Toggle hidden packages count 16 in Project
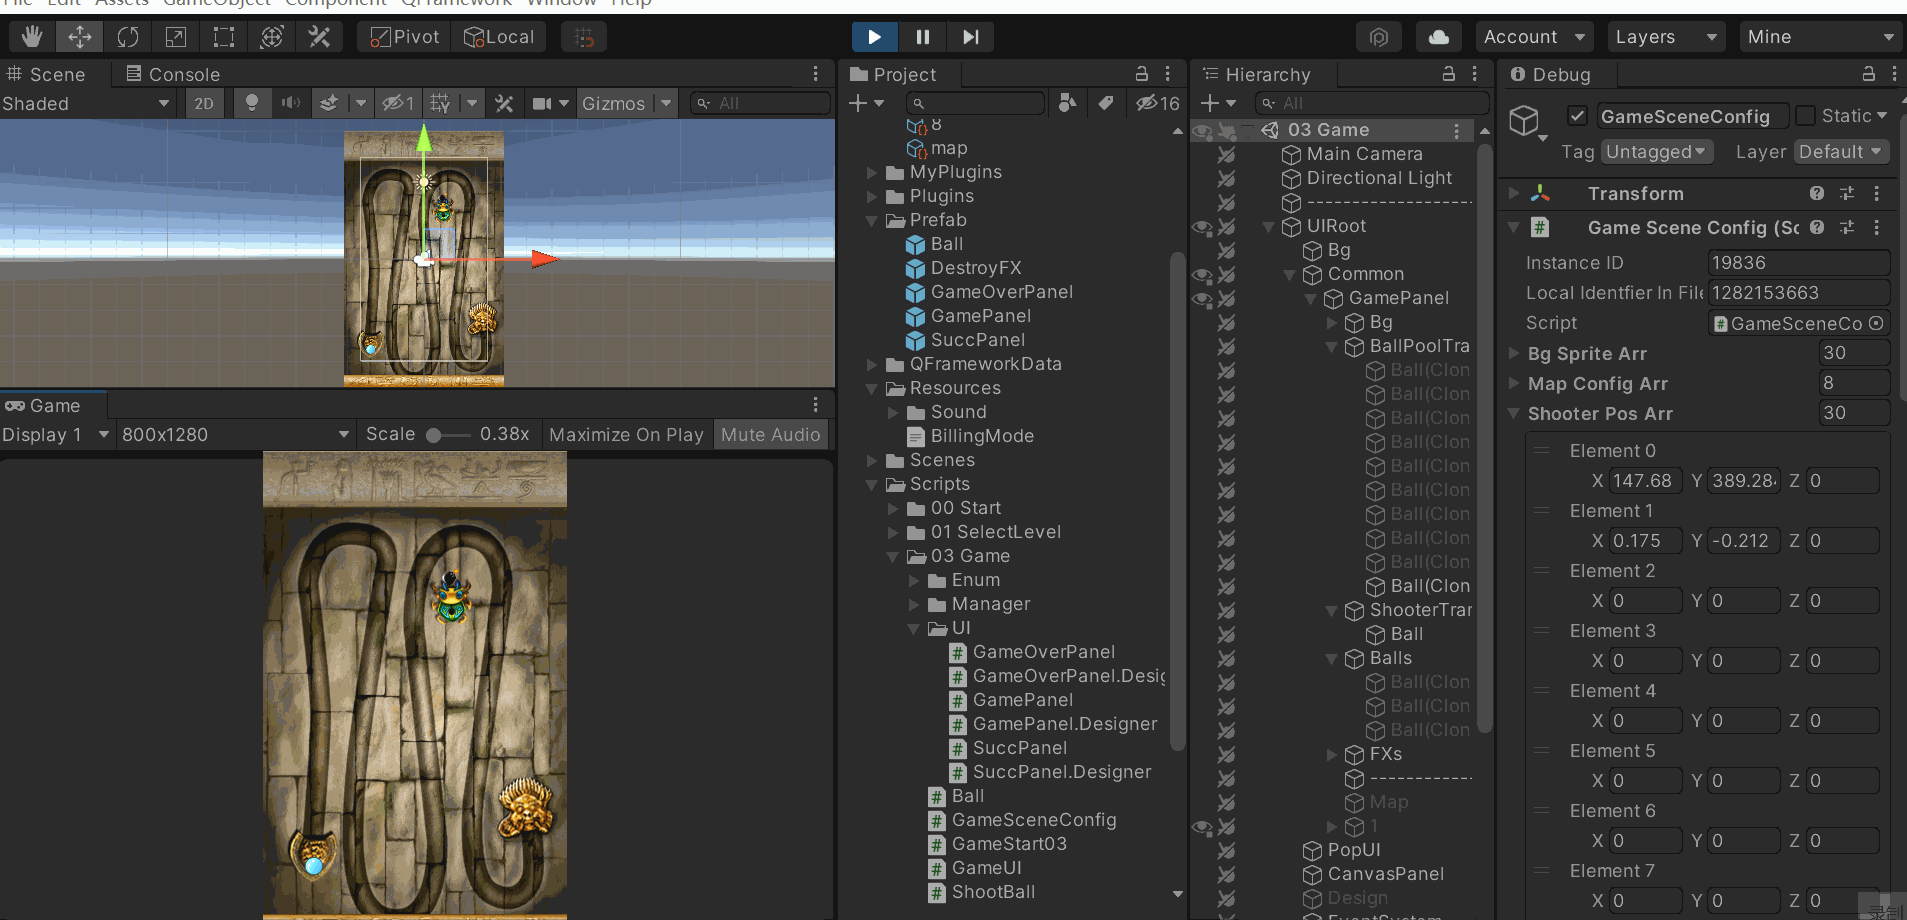This screenshot has width=1907, height=920. (x=1158, y=103)
